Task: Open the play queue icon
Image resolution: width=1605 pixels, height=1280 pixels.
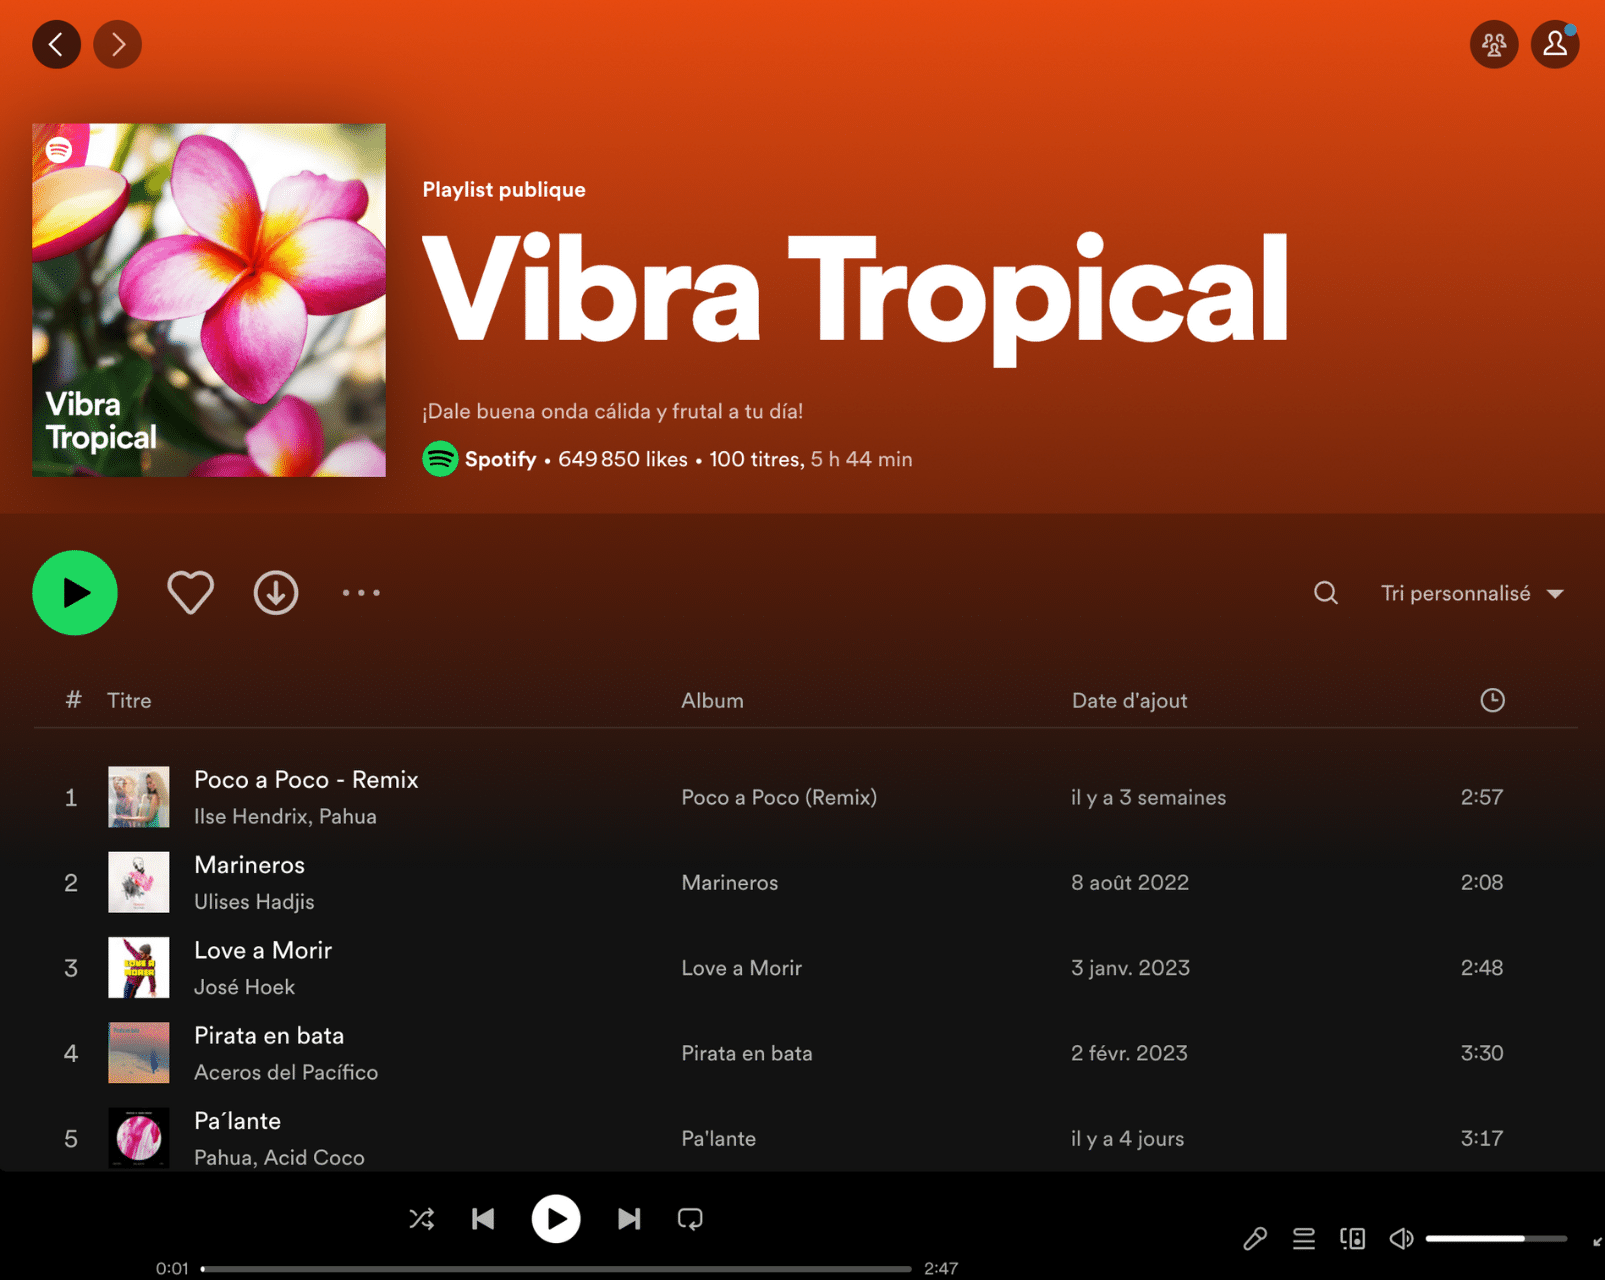Action: [1304, 1239]
